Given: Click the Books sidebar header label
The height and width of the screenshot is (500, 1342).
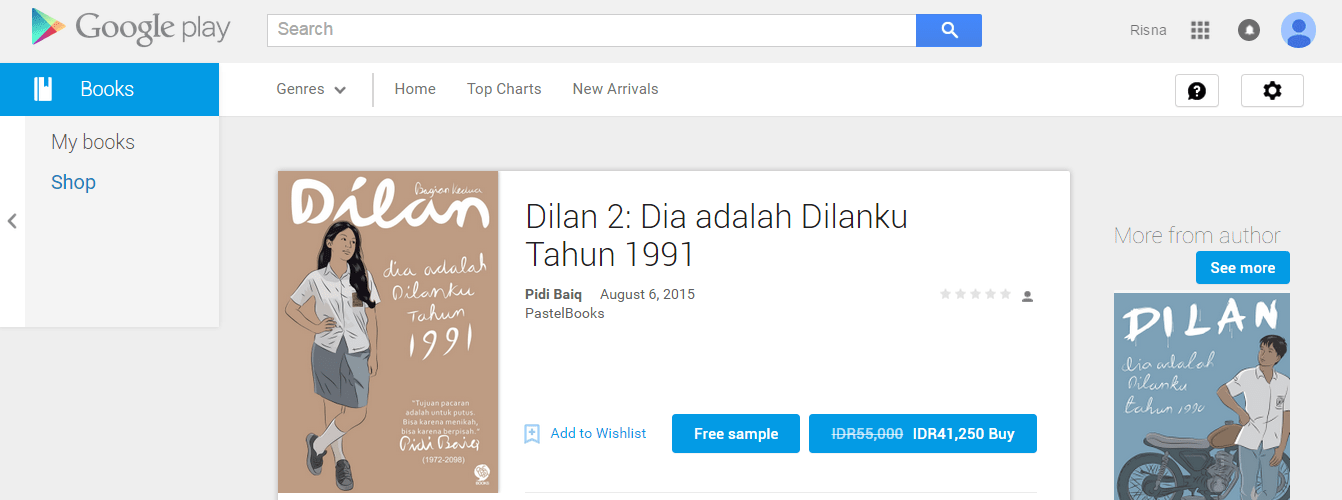Looking at the screenshot, I should coord(107,89).
